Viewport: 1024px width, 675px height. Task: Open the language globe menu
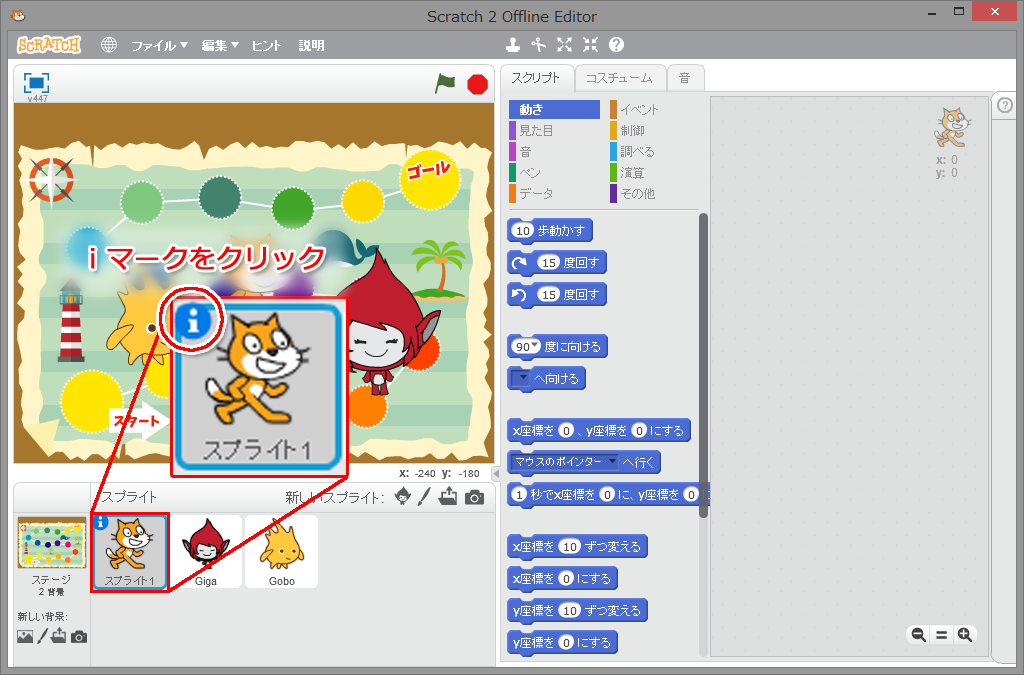click(108, 45)
